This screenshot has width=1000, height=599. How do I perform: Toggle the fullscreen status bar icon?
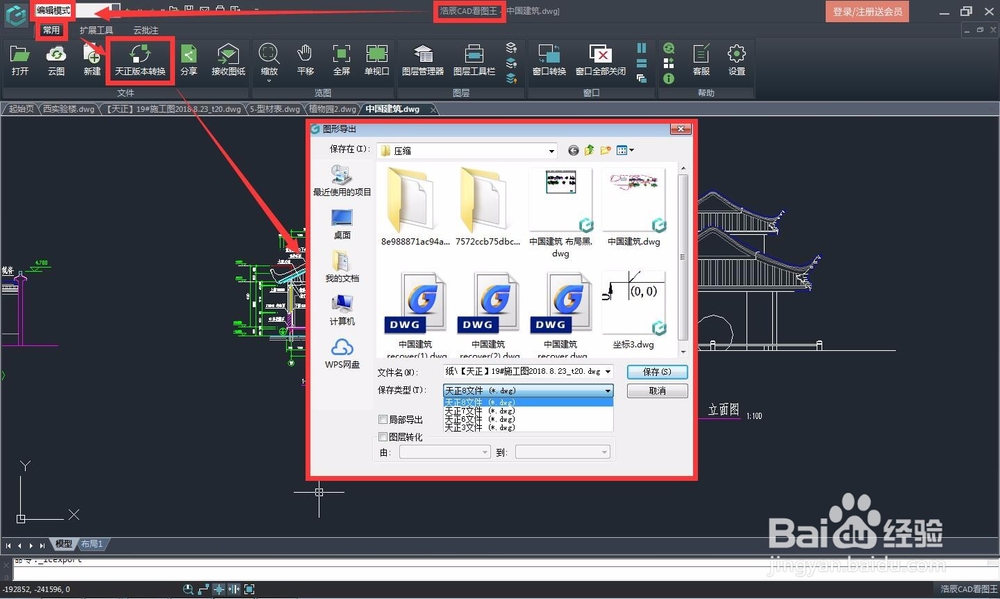click(x=249, y=589)
